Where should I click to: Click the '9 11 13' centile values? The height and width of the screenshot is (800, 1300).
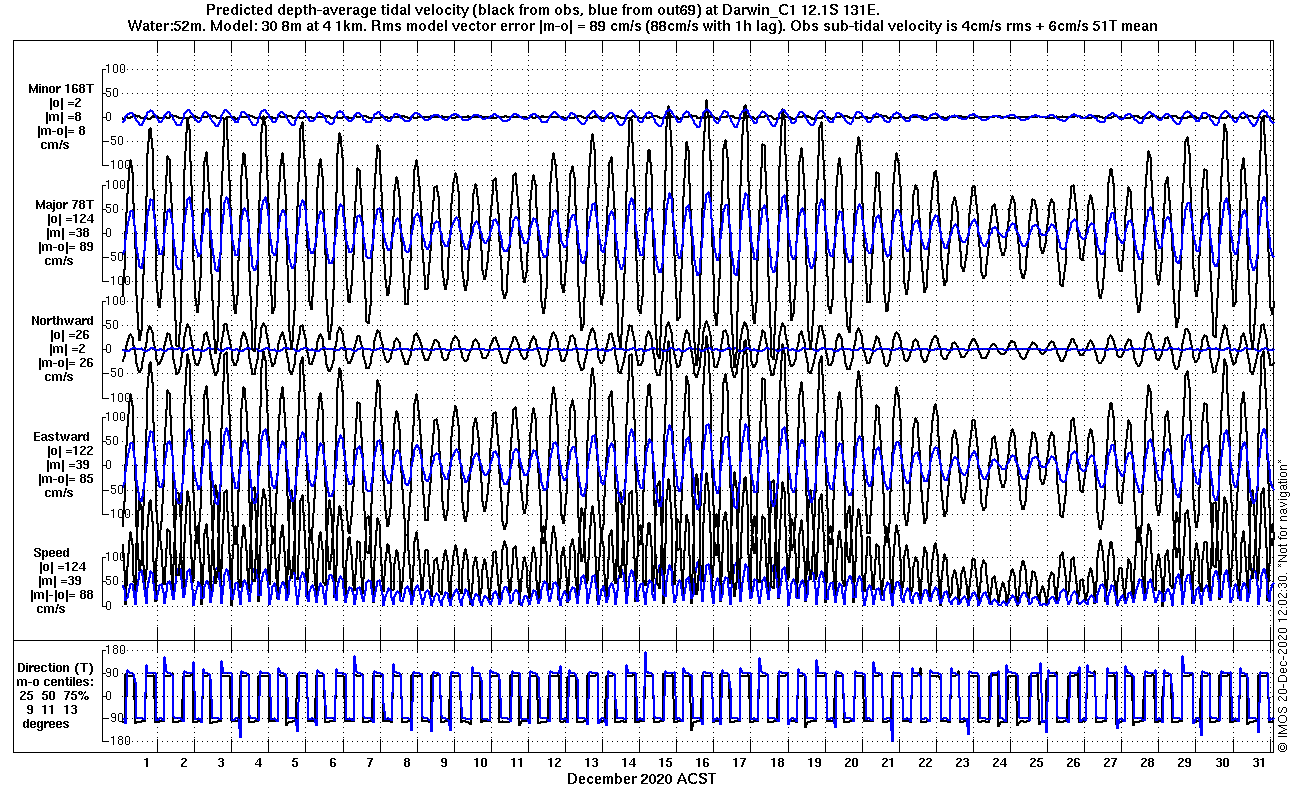52,709
